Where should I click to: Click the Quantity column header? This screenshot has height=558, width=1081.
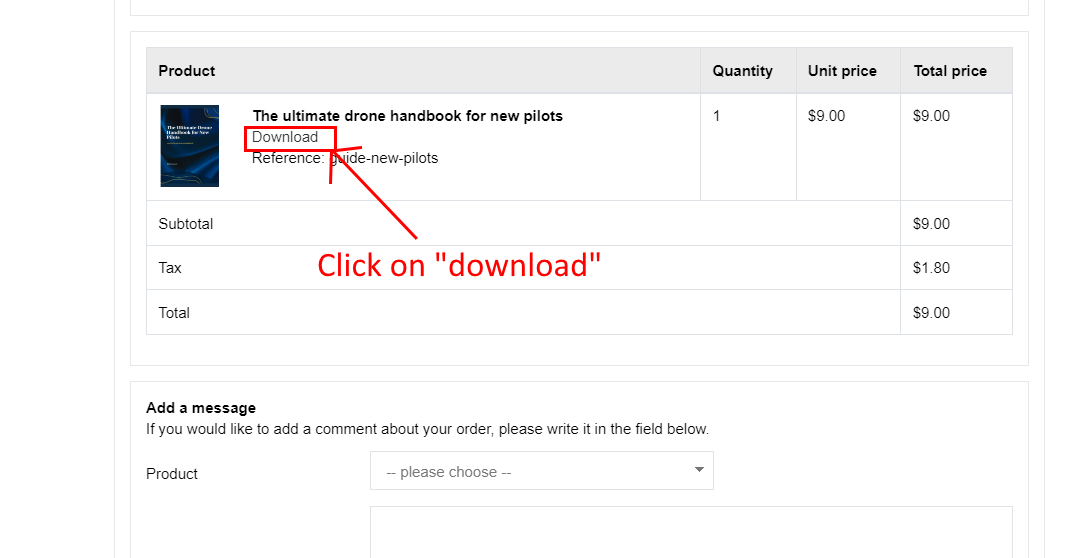tap(742, 71)
